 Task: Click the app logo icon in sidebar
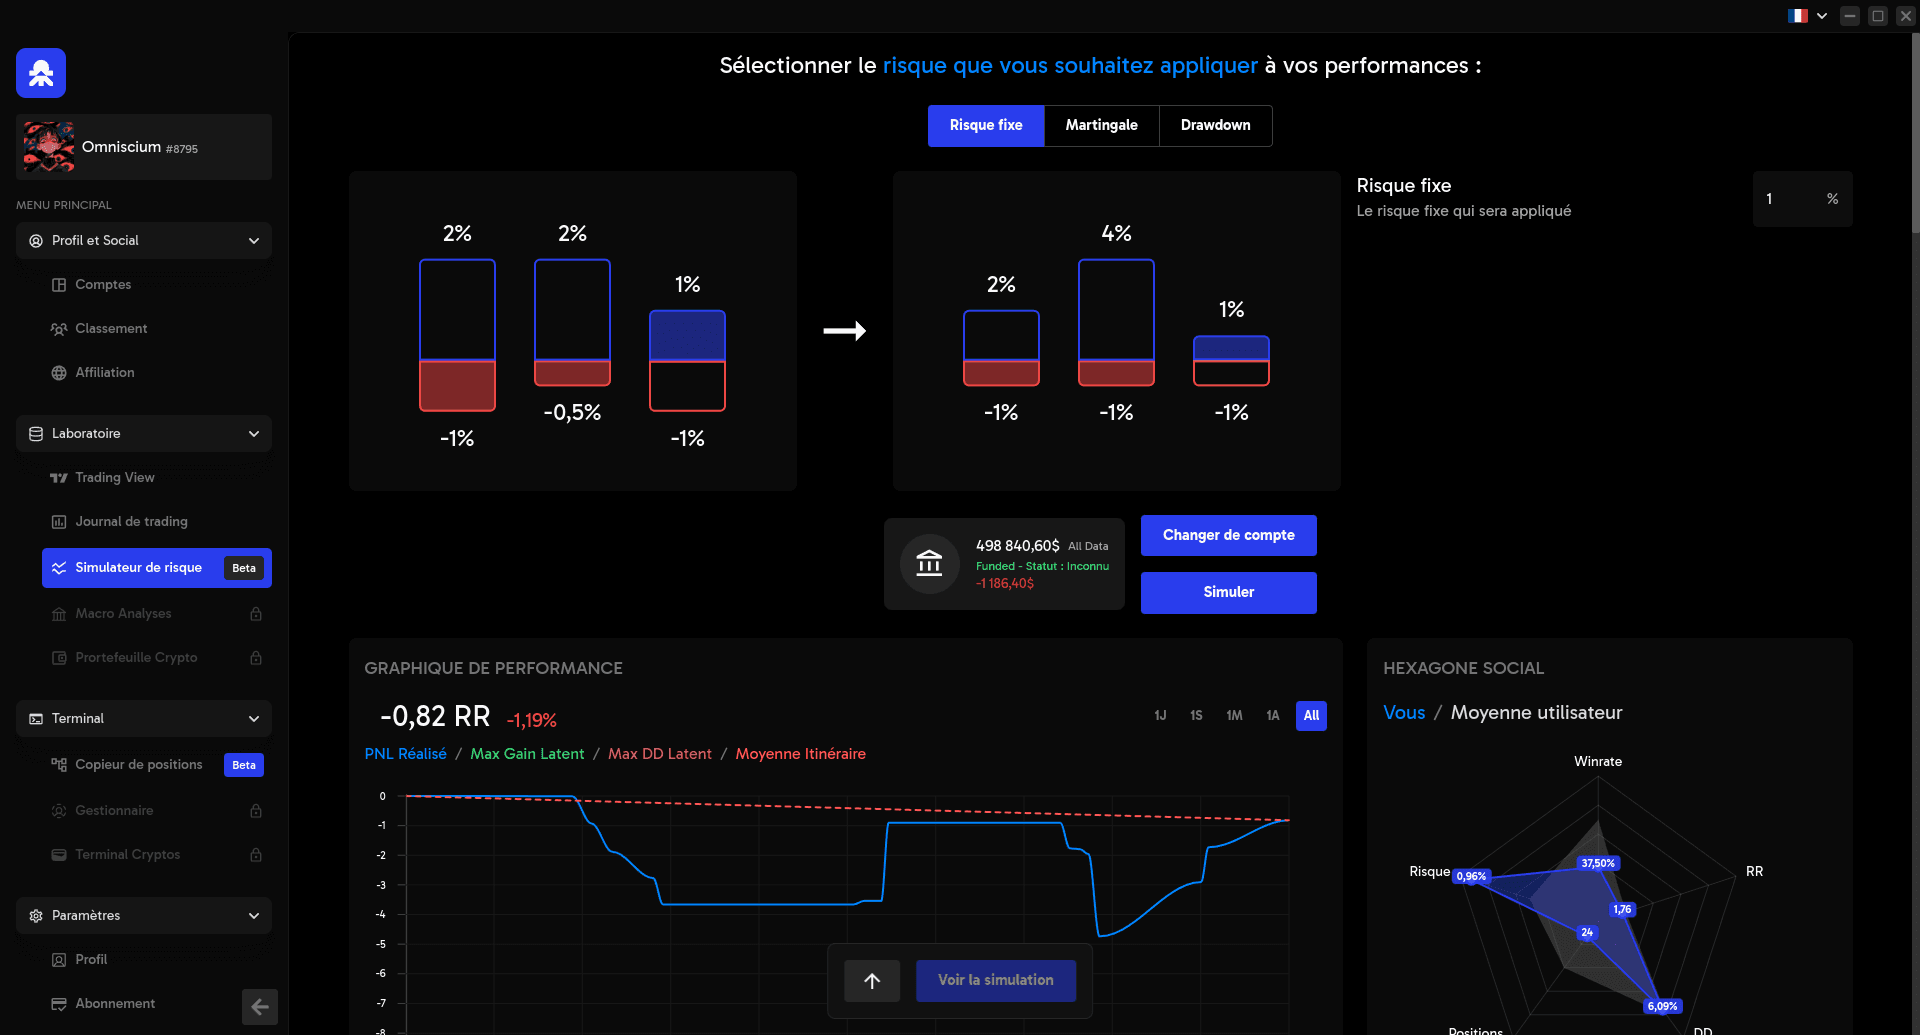point(41,73)
